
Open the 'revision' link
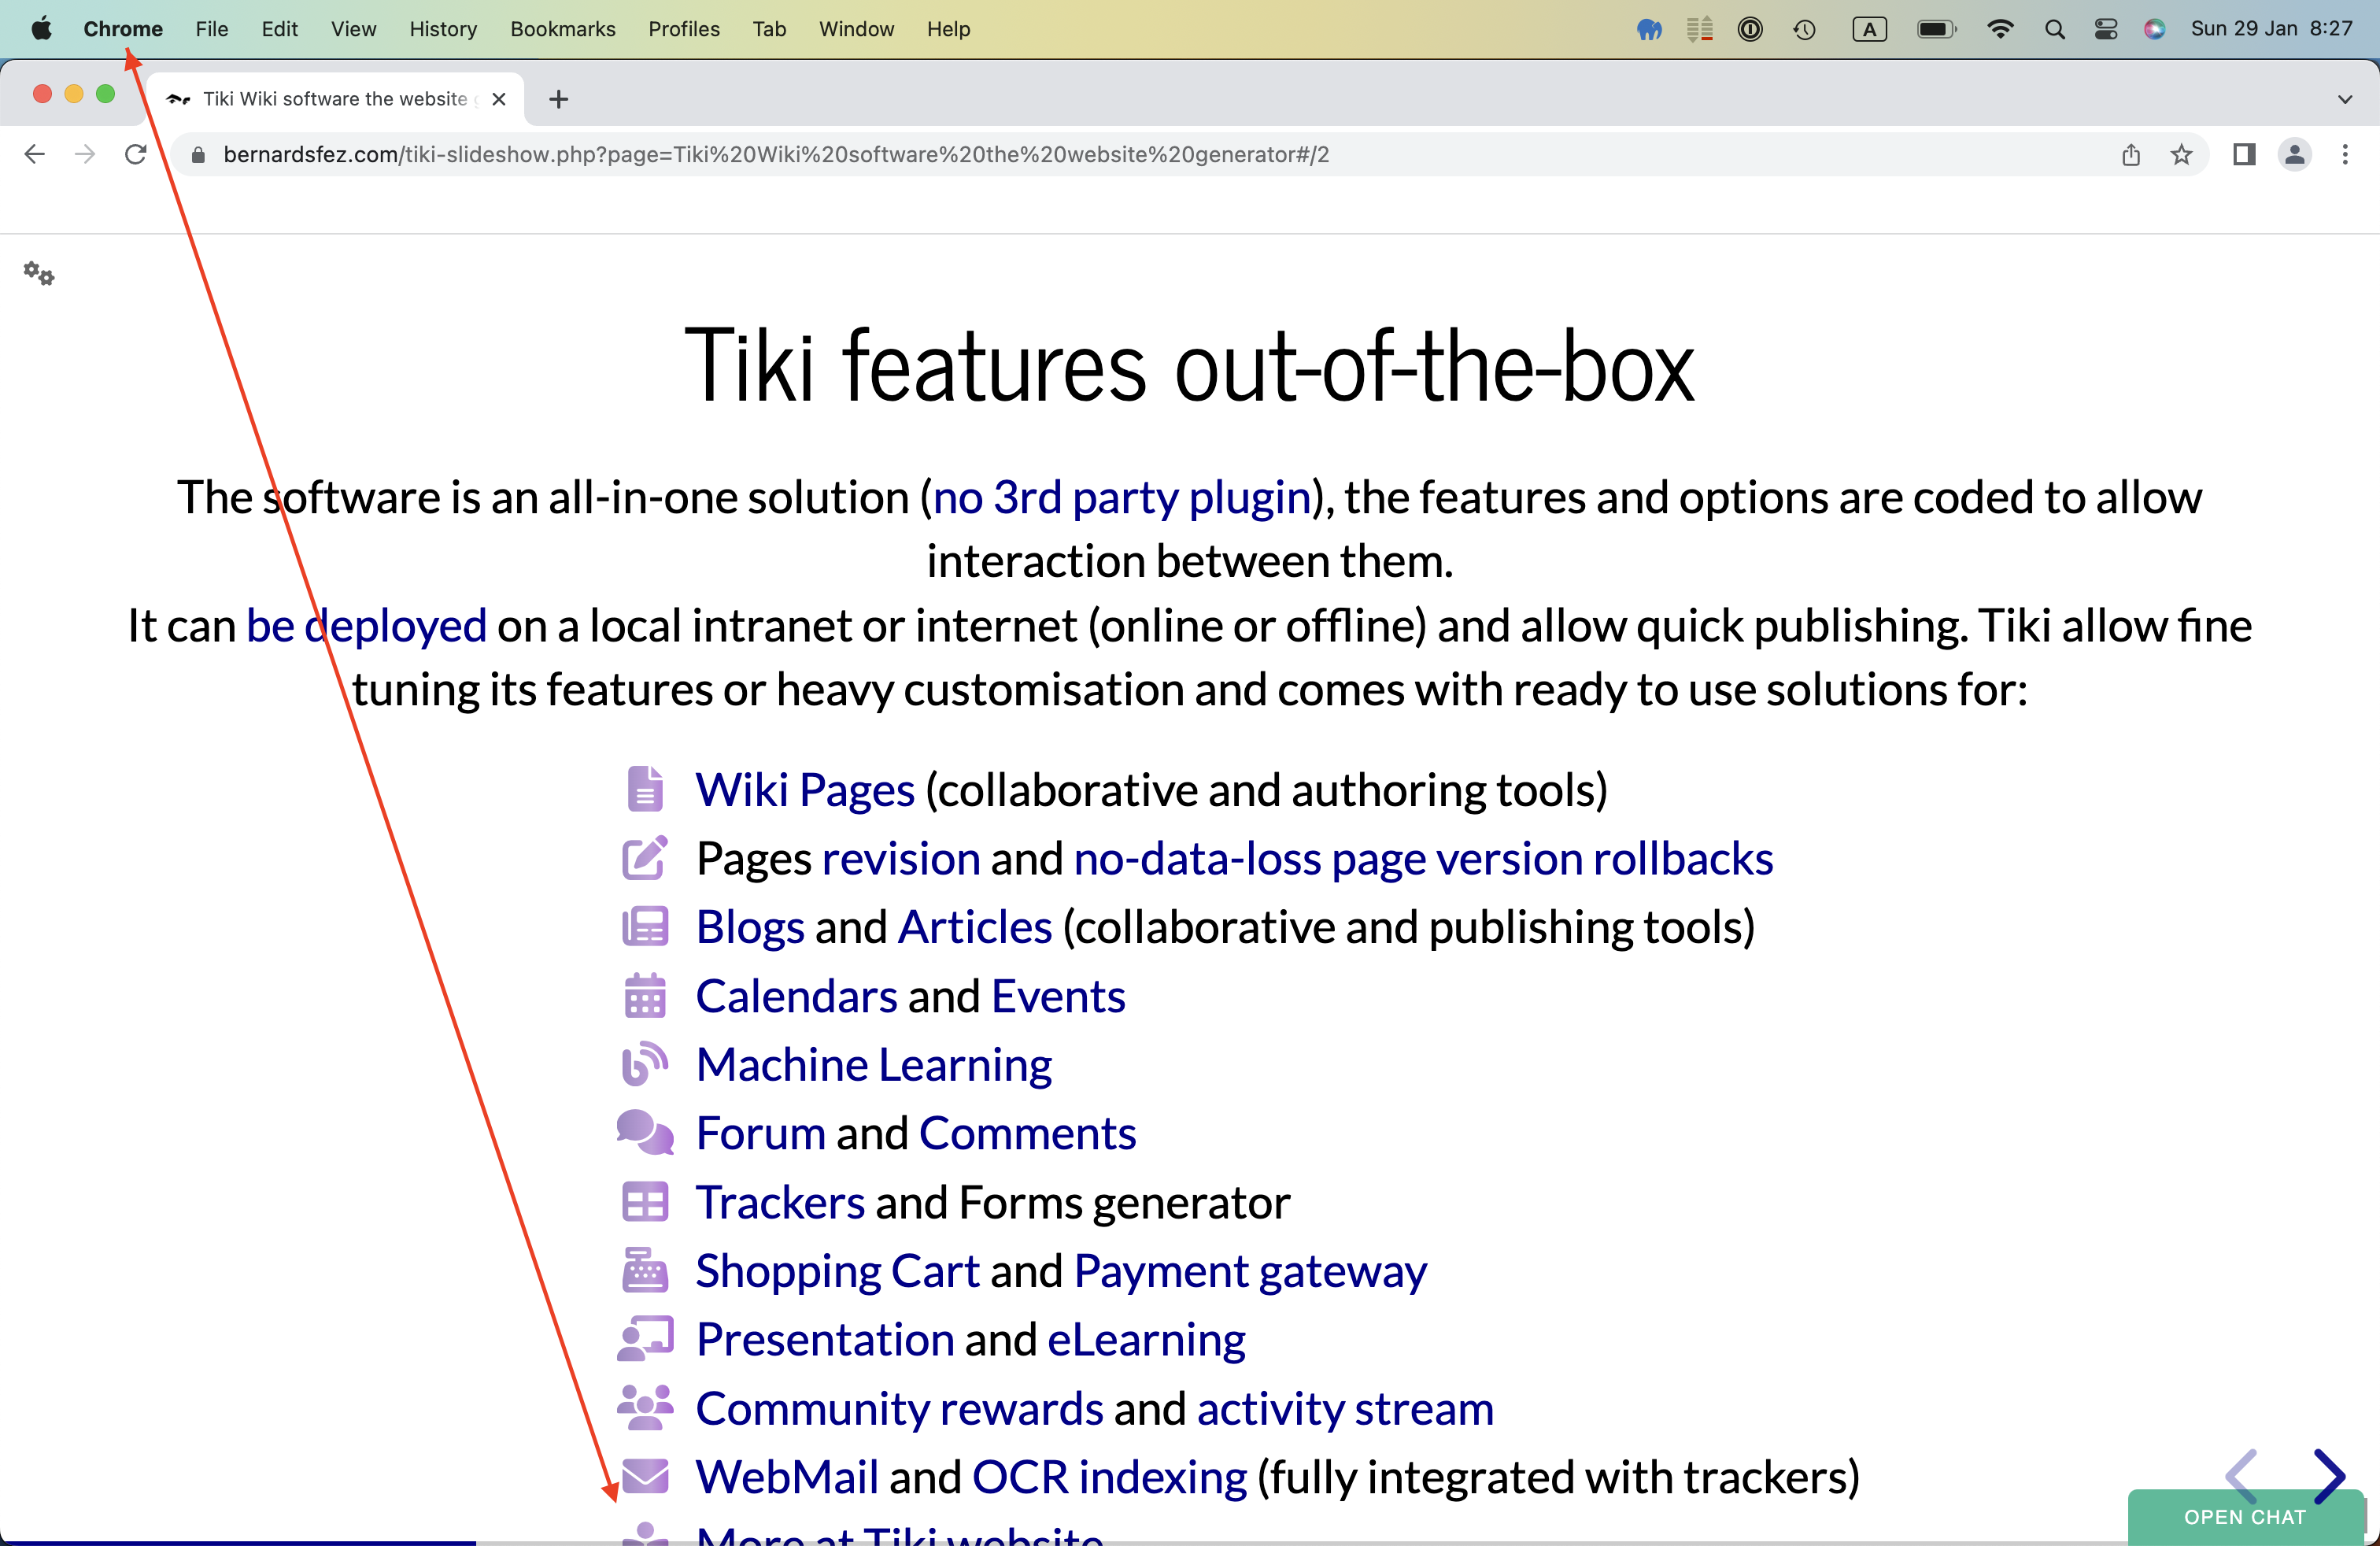coord(901,859)
